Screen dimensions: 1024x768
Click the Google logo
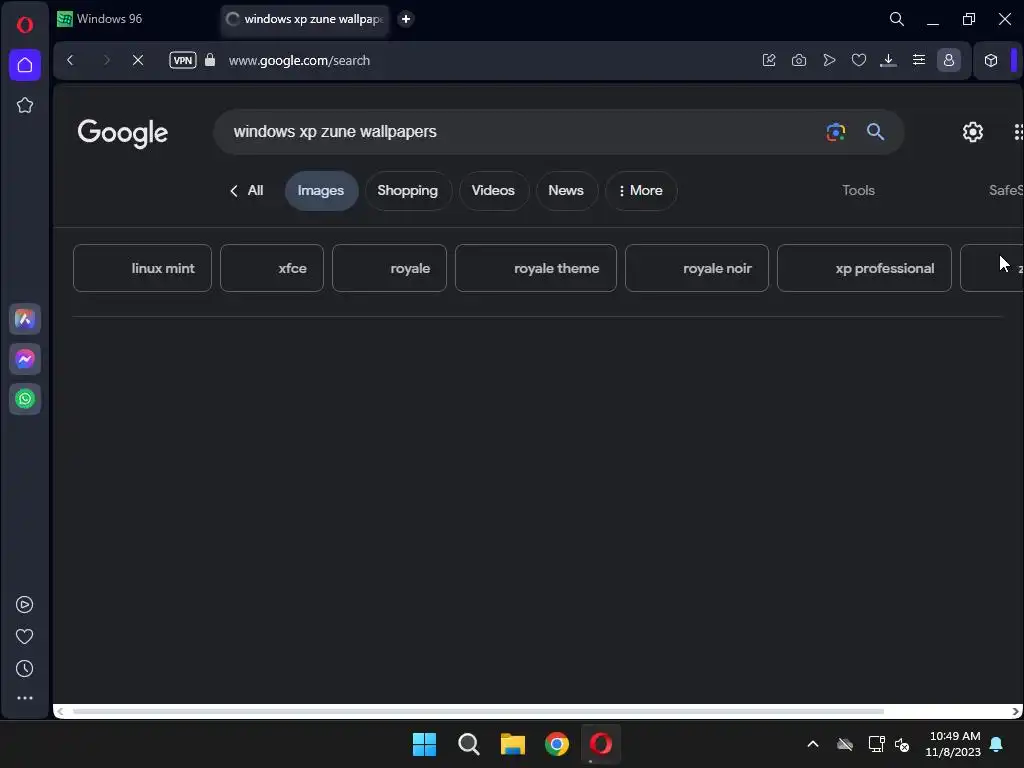(123, 133)
